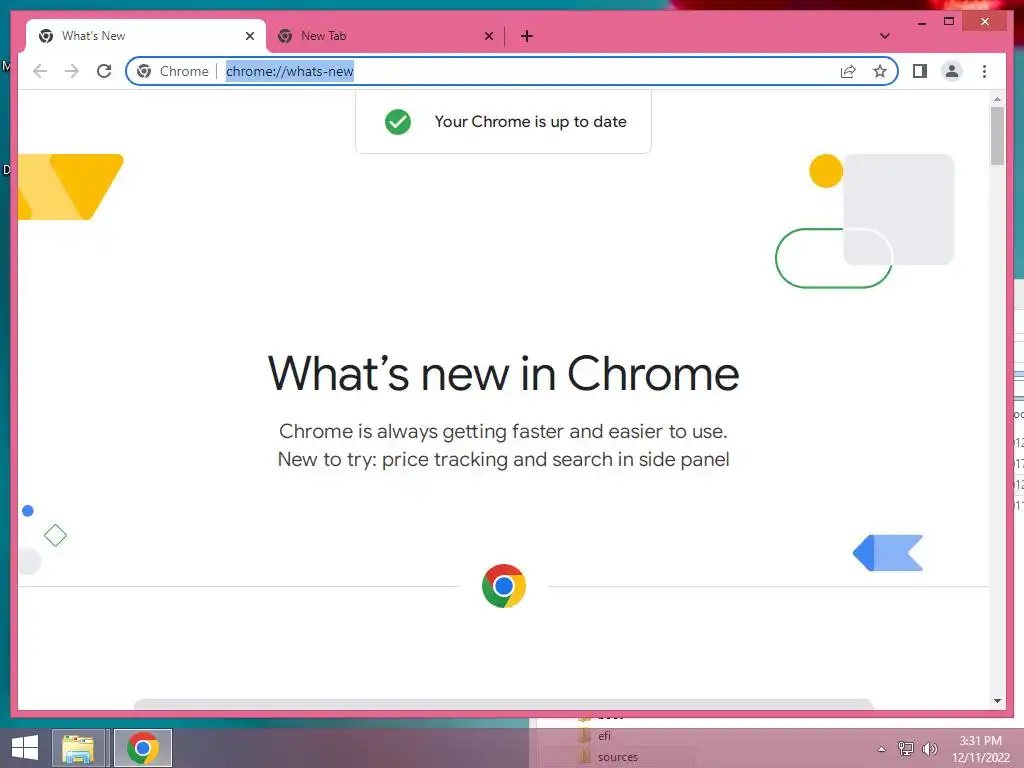Open the Windows Start button
Screen dimensions: 1024x768
[x=25, y=748]
